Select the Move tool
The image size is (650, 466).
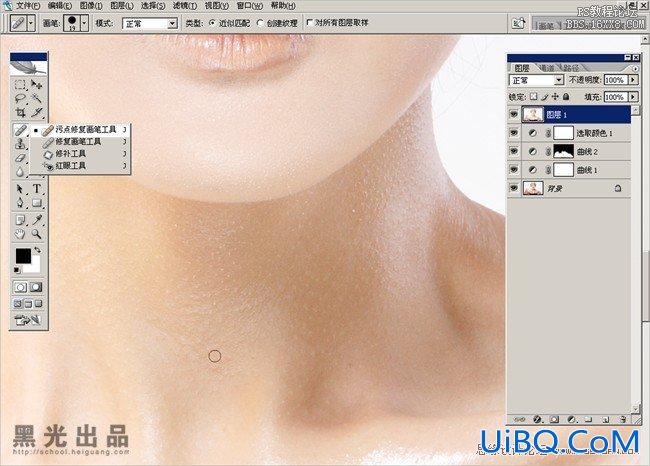[x=37, y=85]
